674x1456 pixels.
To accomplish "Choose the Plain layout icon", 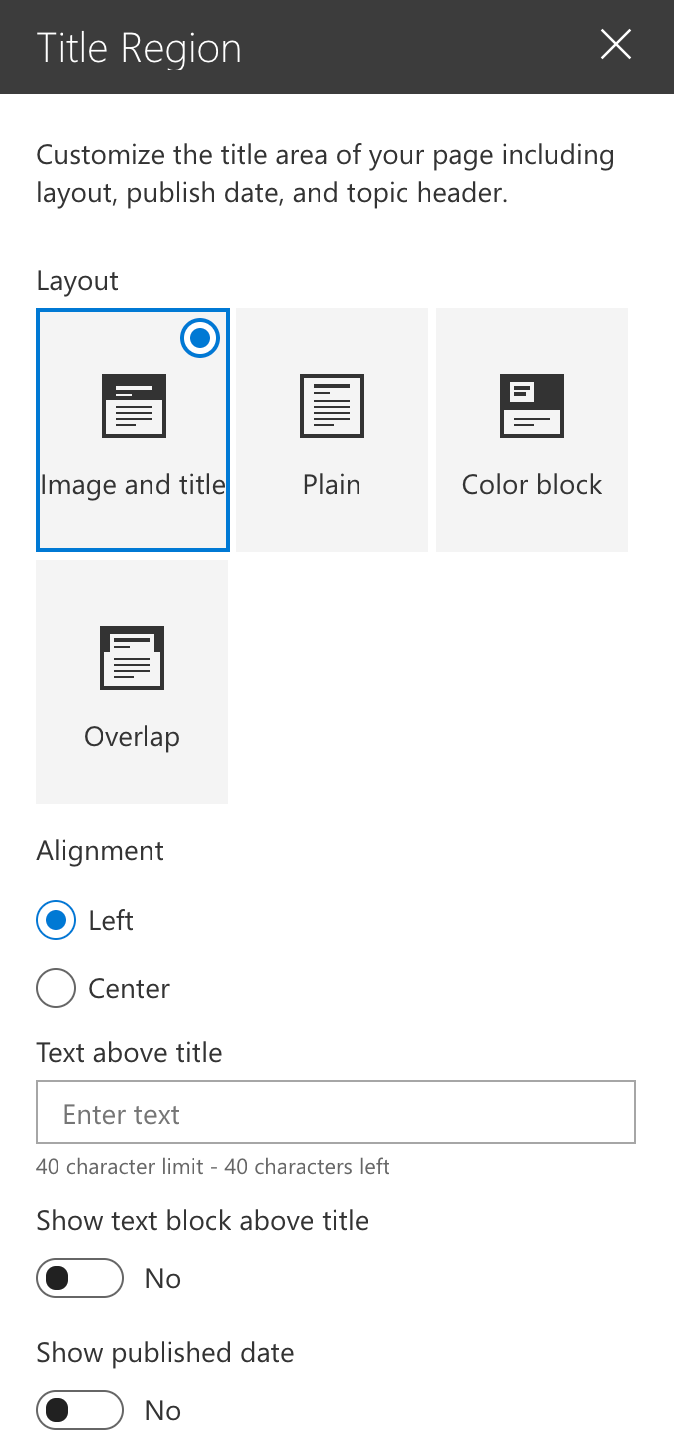I will point(332,406).
